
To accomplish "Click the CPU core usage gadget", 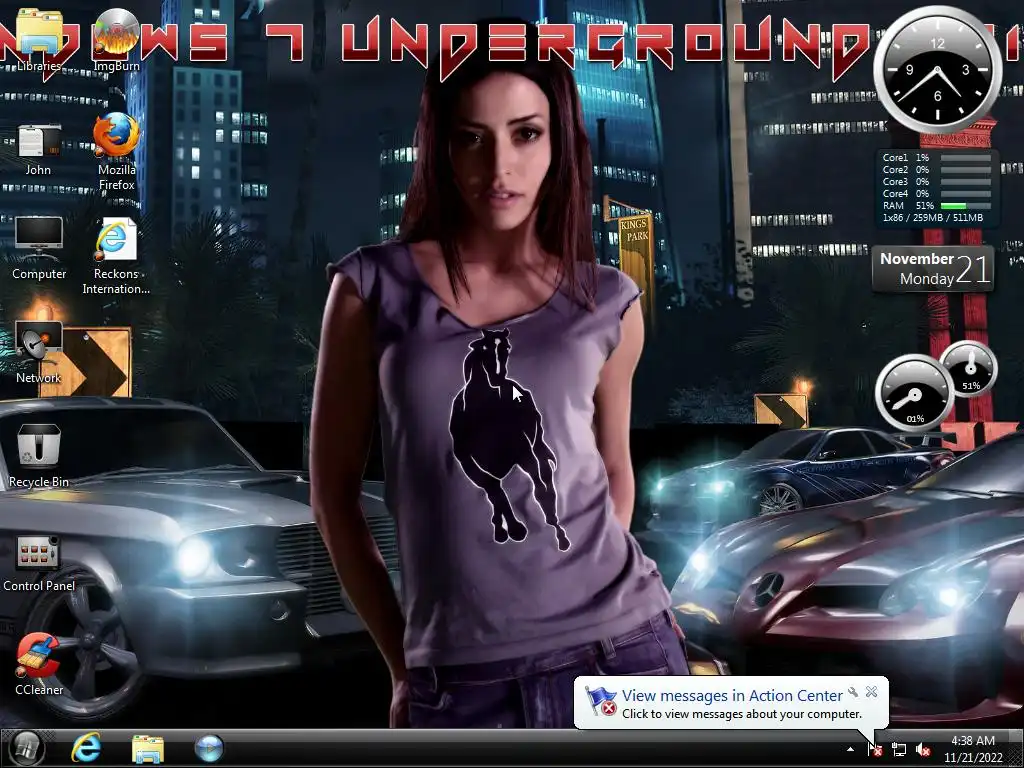I will click(937, 187).
